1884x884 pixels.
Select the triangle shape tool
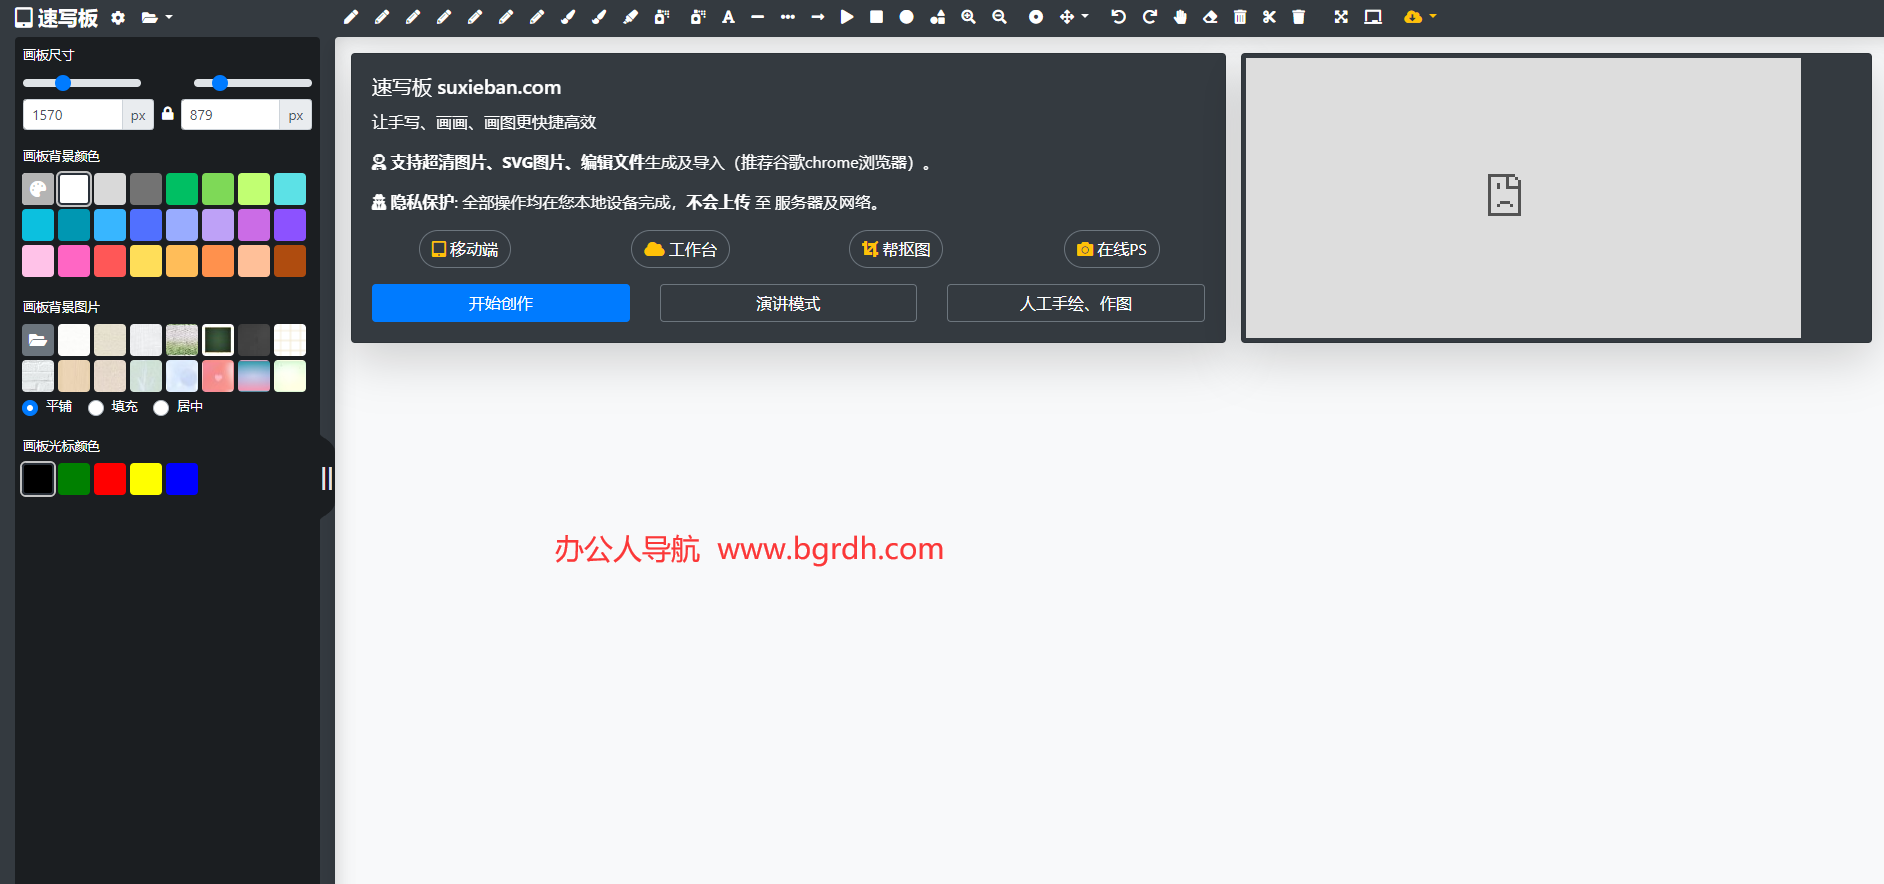pos(847,17)
